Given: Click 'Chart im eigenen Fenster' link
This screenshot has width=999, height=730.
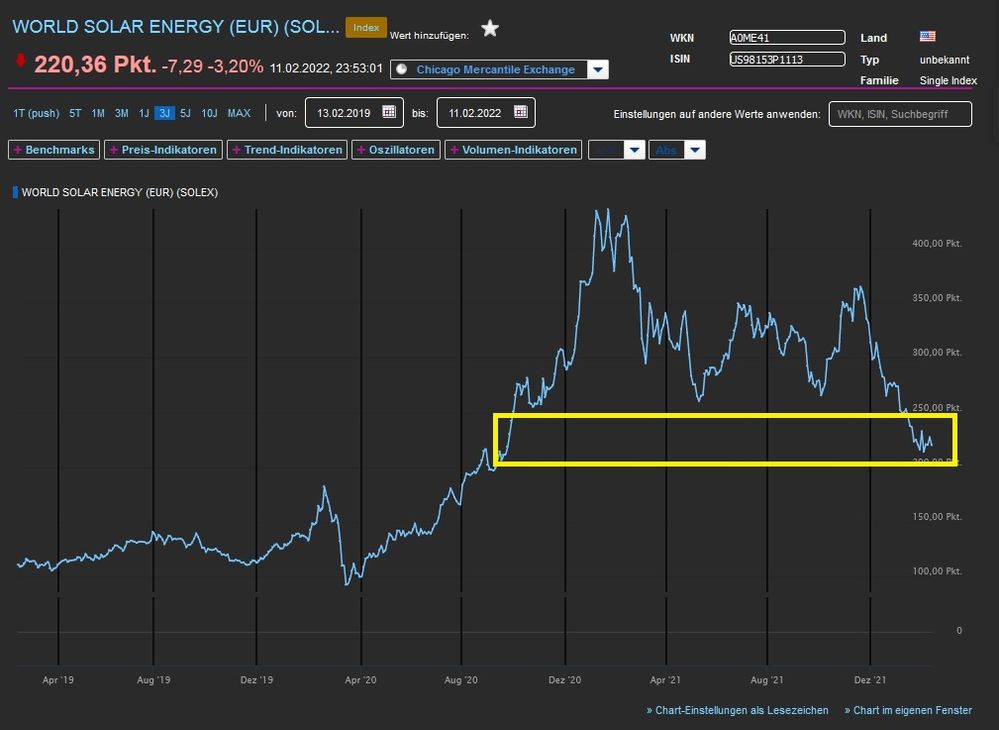Looking at the screenshot, I should 908,710.
